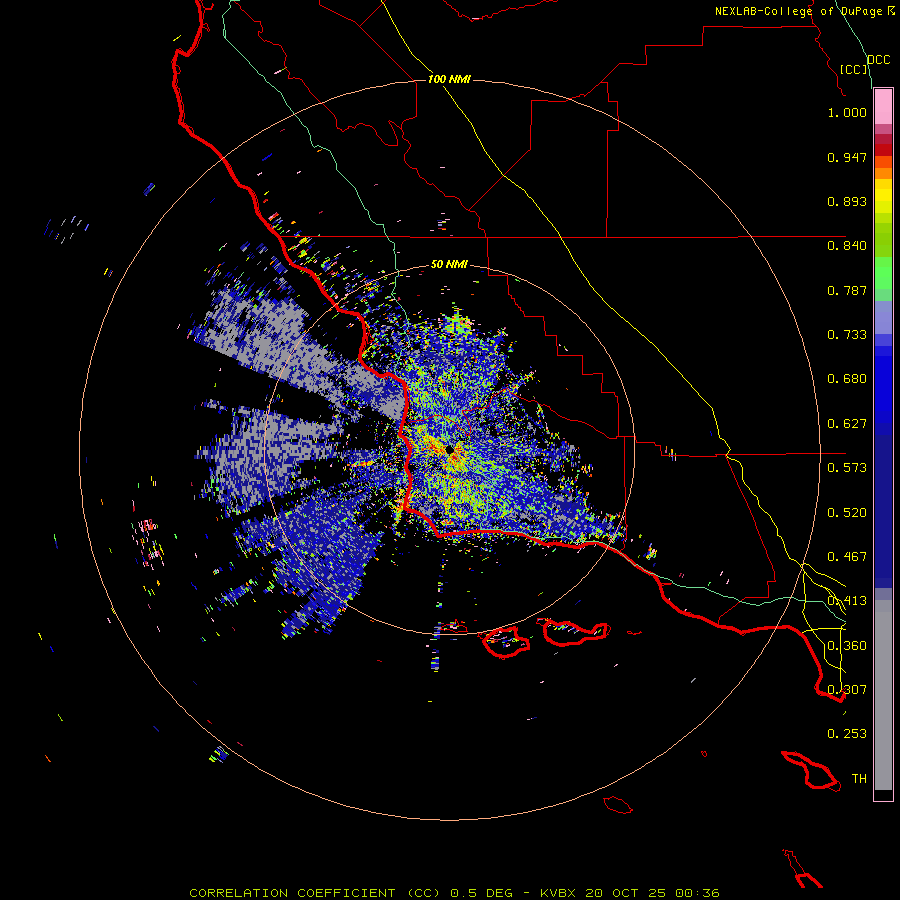Click the 0.627 legend value
This screenshot has width=900, height=900.
coord(847,424)
